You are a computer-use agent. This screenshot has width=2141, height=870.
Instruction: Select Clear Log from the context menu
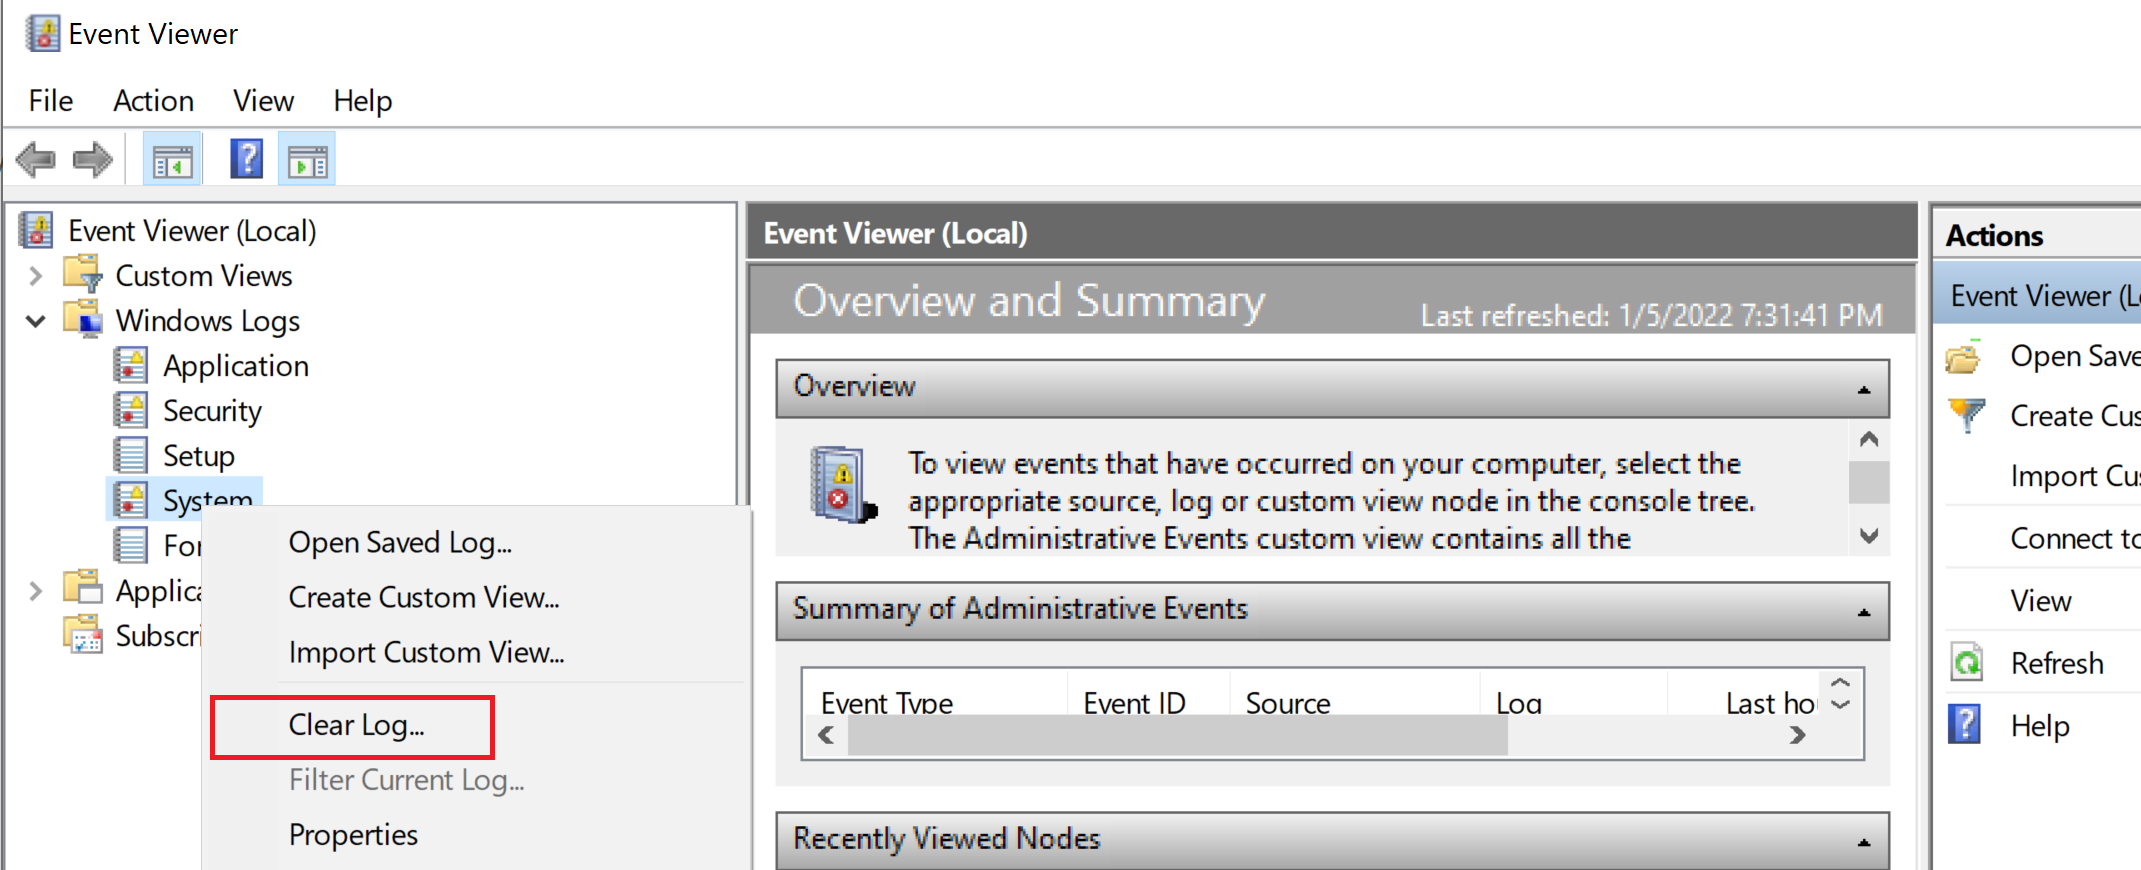click(x=356, y=725)
